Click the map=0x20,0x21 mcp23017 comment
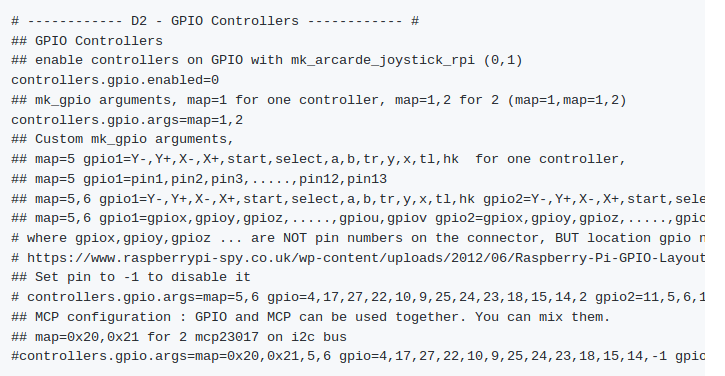 tap(179, 337)
